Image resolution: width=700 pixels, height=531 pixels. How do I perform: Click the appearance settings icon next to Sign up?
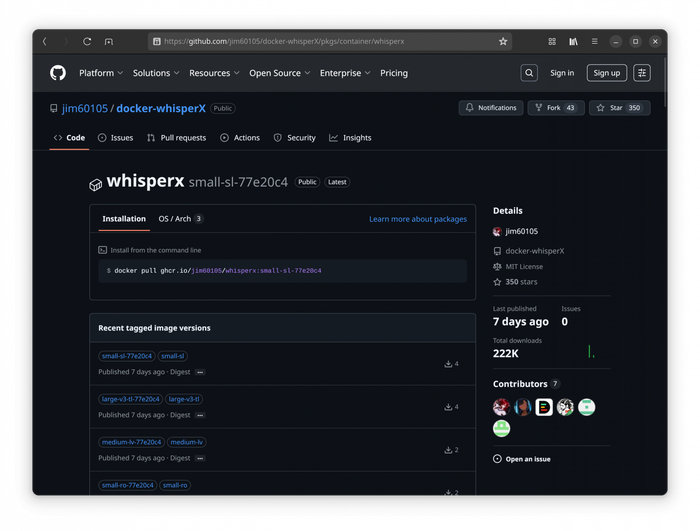click(642, 73)
